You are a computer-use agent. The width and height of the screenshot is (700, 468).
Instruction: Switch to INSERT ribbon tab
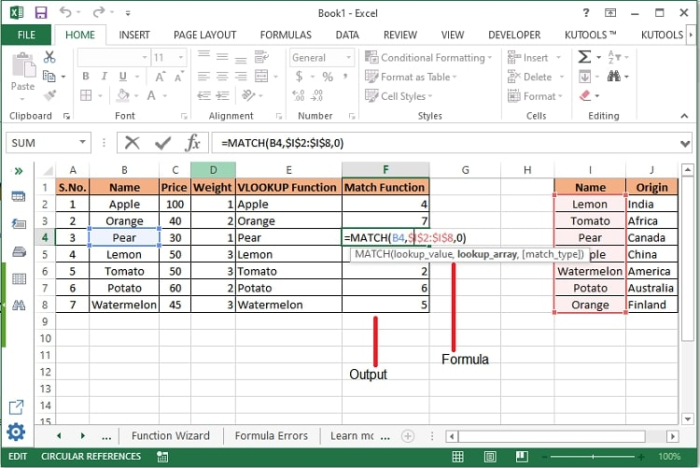[134, 35]
